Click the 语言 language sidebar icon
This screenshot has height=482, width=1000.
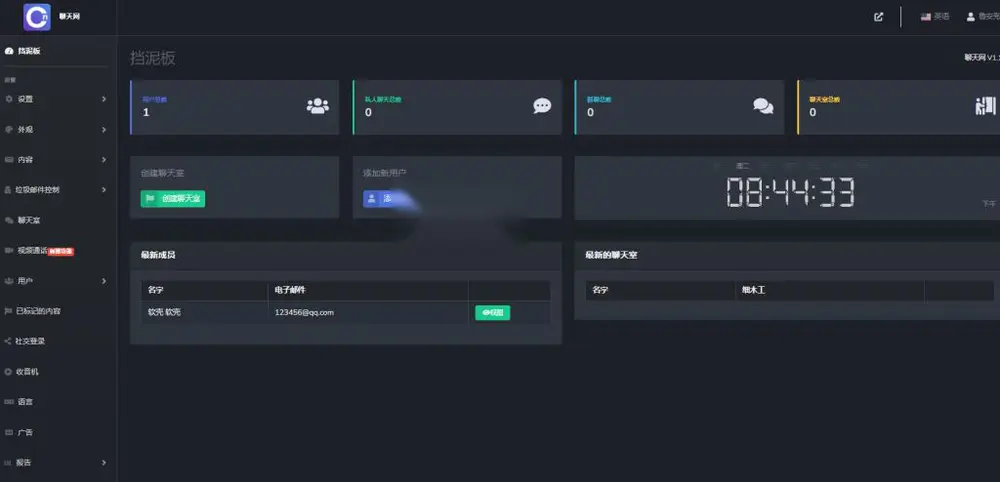click(9, 402)
